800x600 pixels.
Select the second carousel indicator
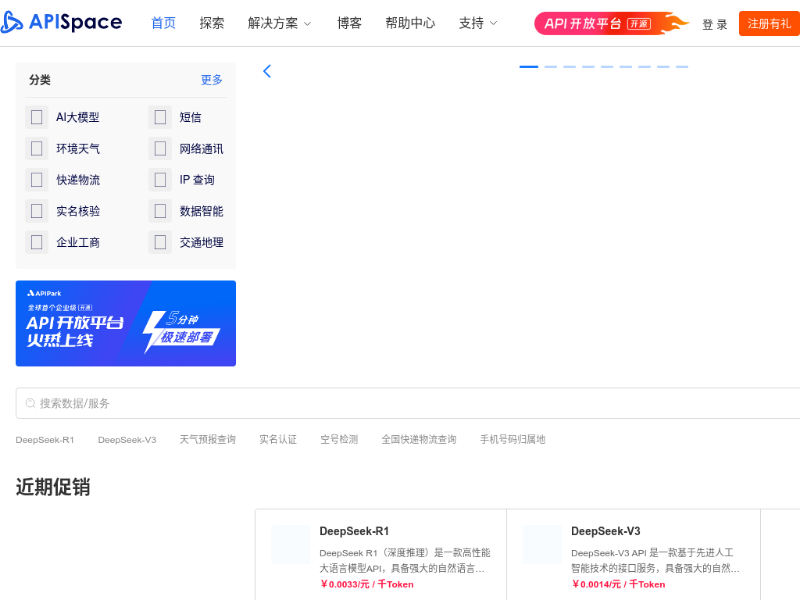551,67
